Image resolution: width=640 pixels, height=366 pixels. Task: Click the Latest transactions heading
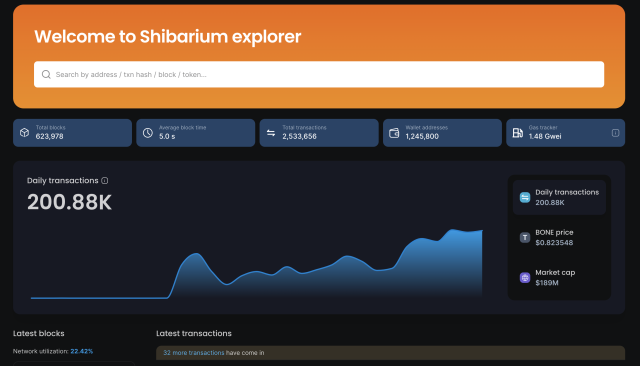[x=194, y=333]
